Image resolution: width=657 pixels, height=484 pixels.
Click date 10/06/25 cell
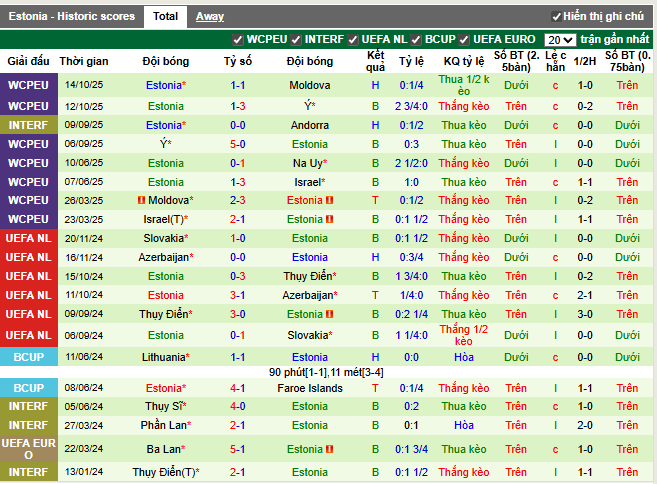coord(84,163)
